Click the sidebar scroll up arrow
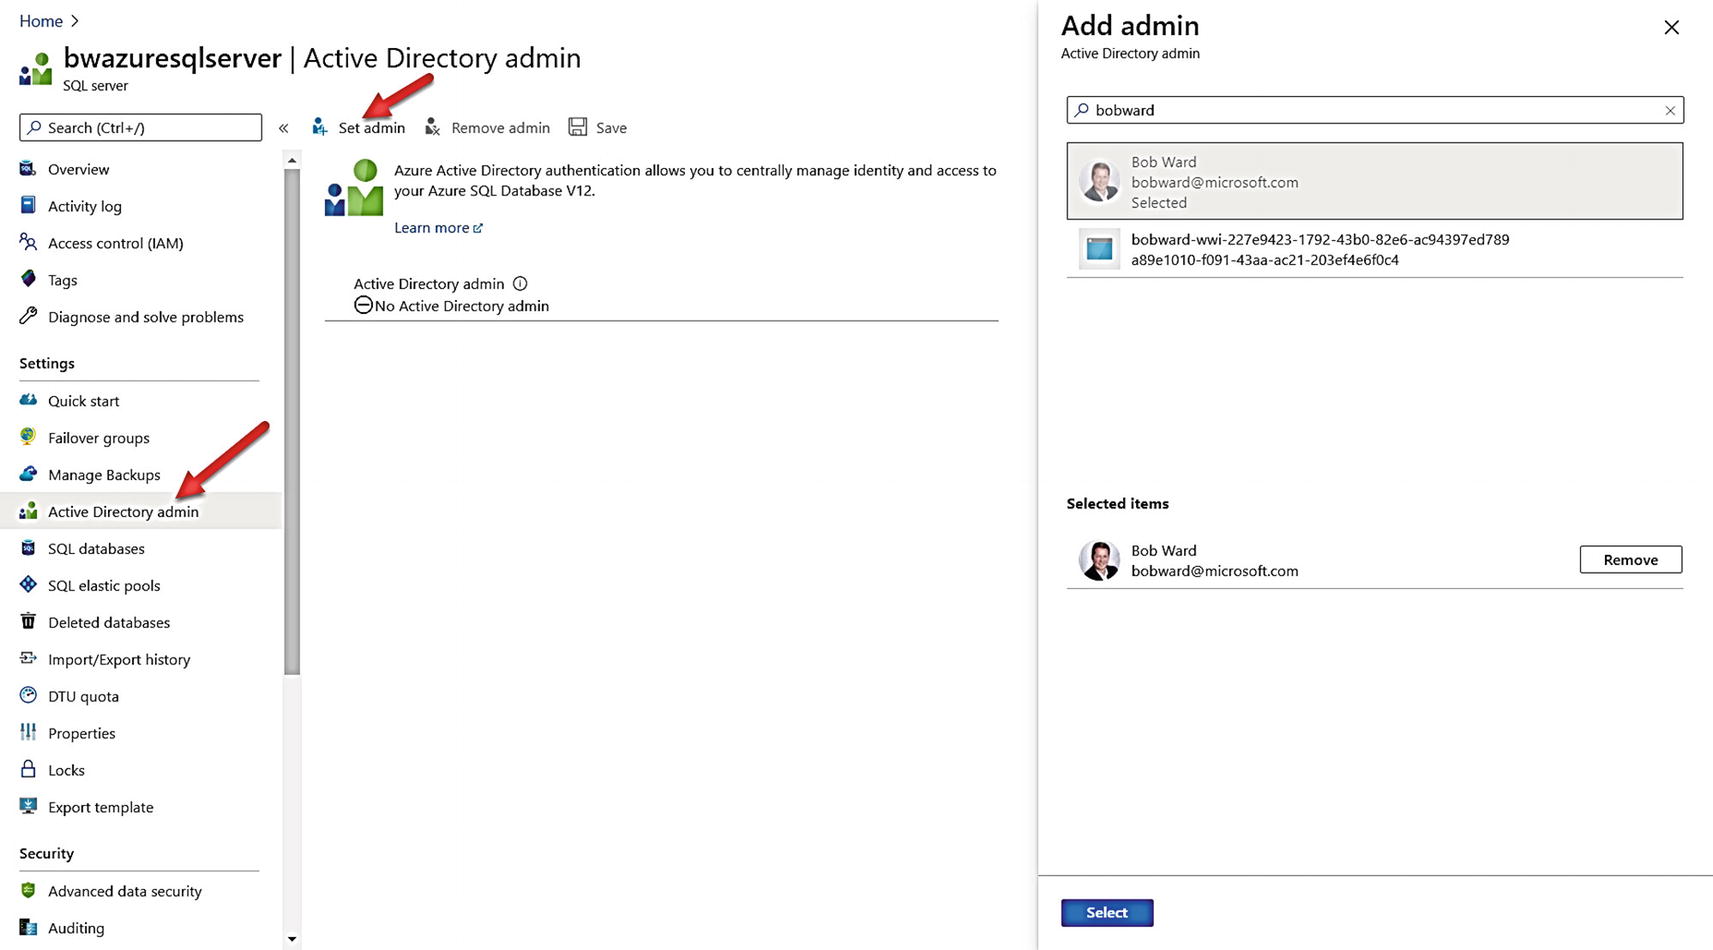Image resolution: width=1713 pixels, height=950 pixels. tap(292, 160)
